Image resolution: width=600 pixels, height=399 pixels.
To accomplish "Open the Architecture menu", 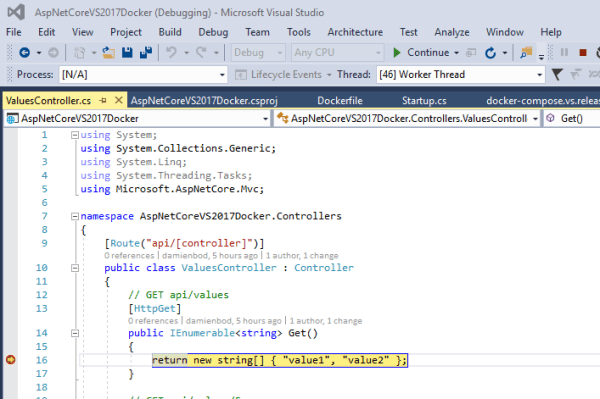I will tap(355, 32).
